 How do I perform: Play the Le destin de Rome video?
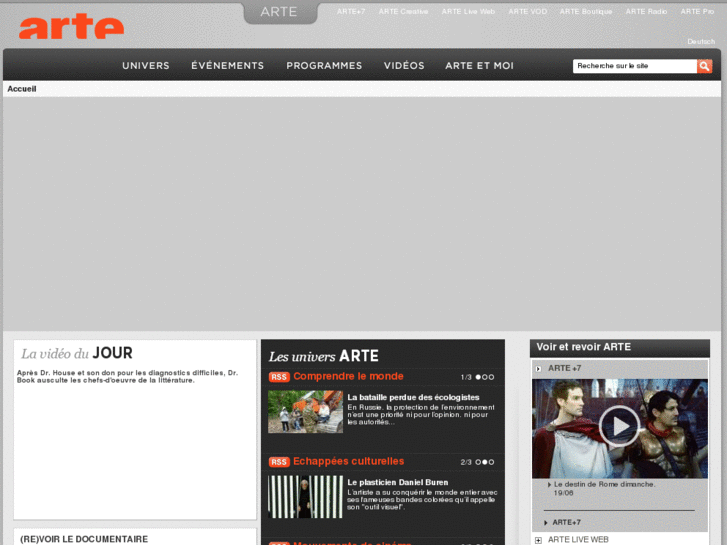pos(619,426)
